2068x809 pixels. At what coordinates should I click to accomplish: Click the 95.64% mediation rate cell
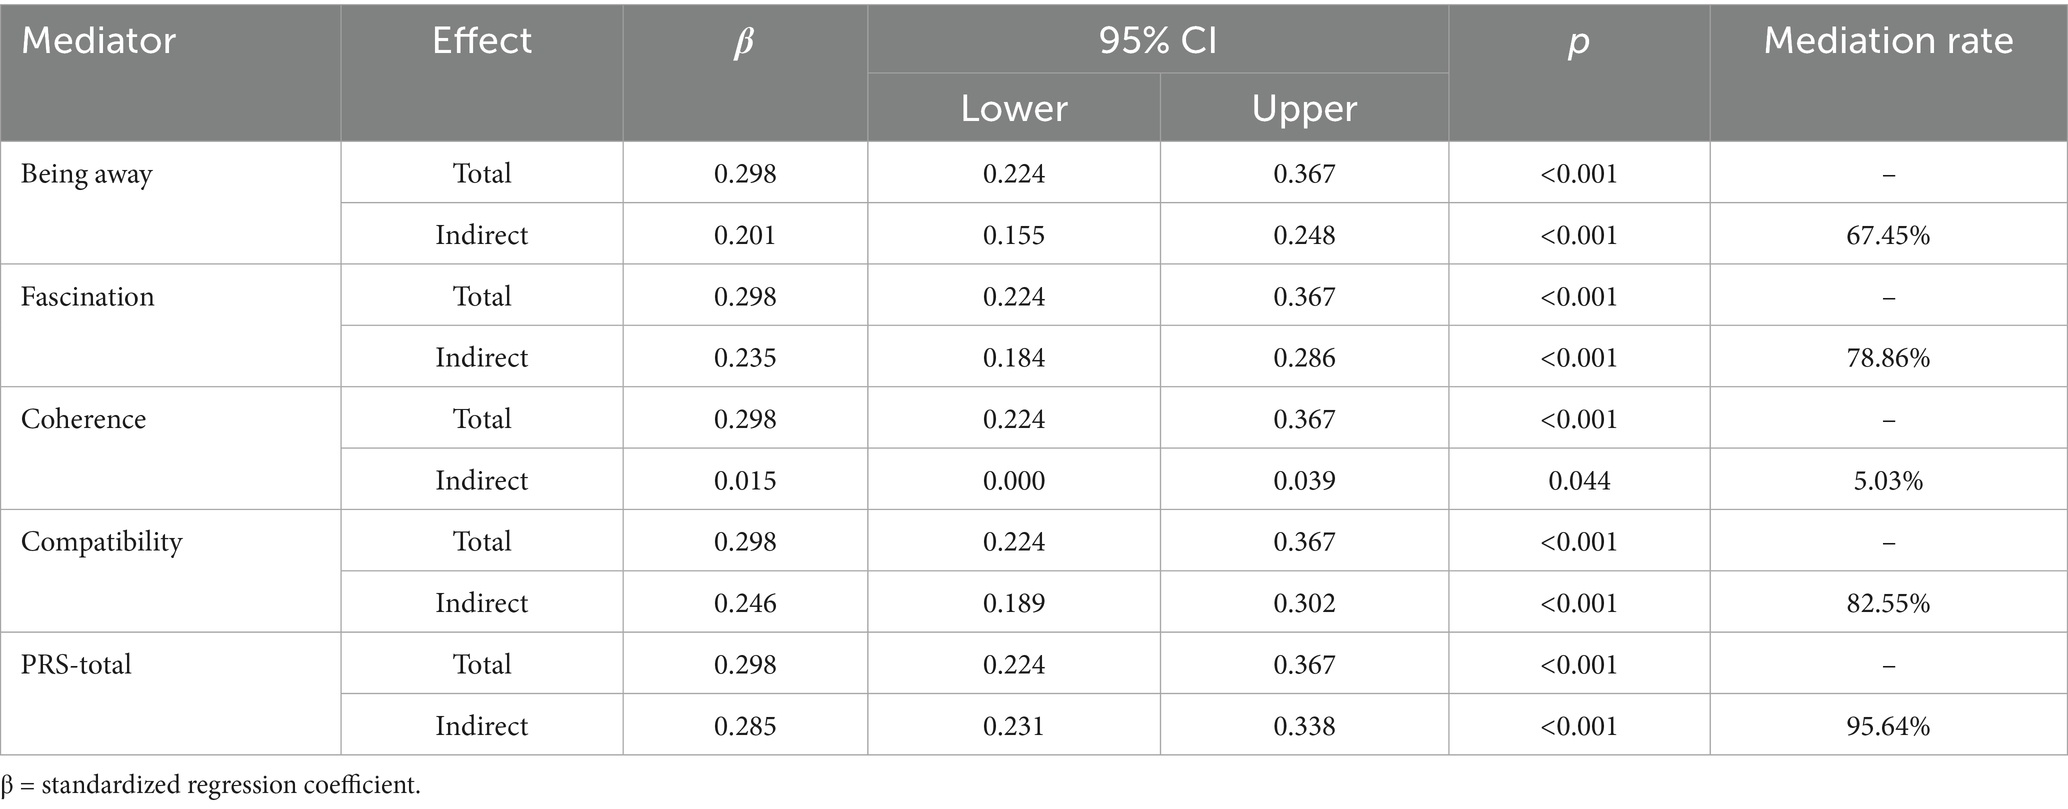(x=1888, y=726)
